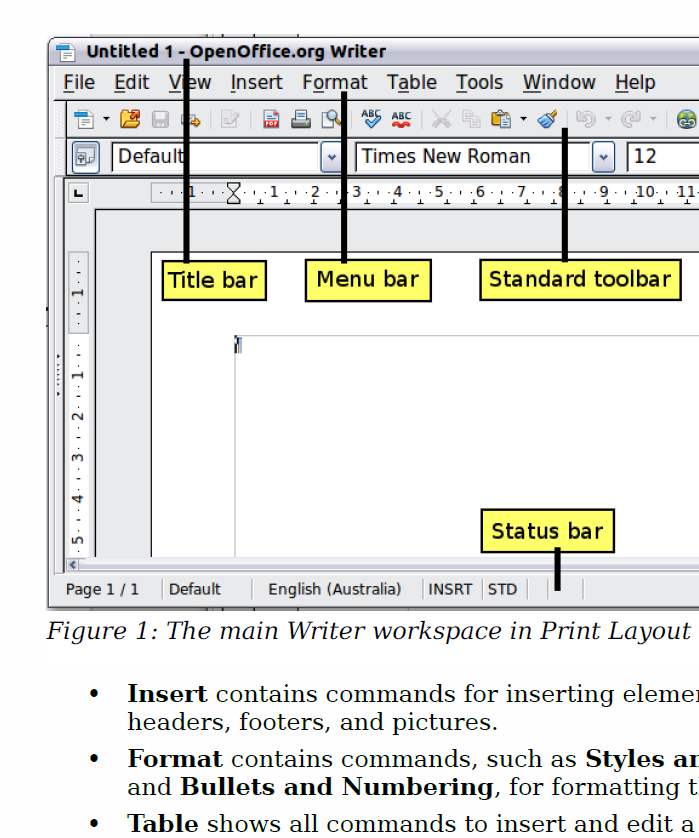Export directly as PDF icon
699x838 pixels.
(271, 119)
